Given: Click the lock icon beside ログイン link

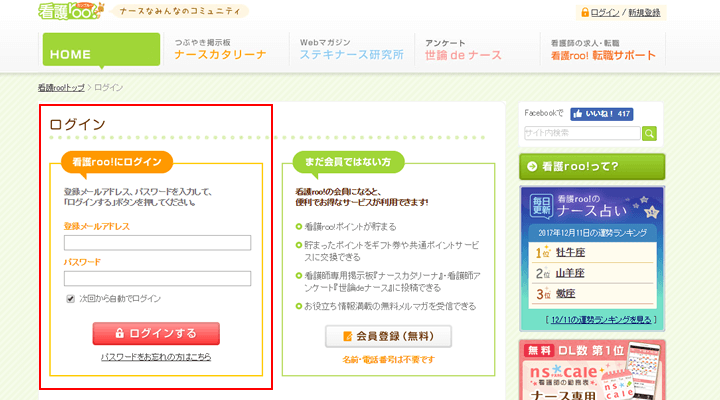Looking at the screenshot, I should coord(585,12).
